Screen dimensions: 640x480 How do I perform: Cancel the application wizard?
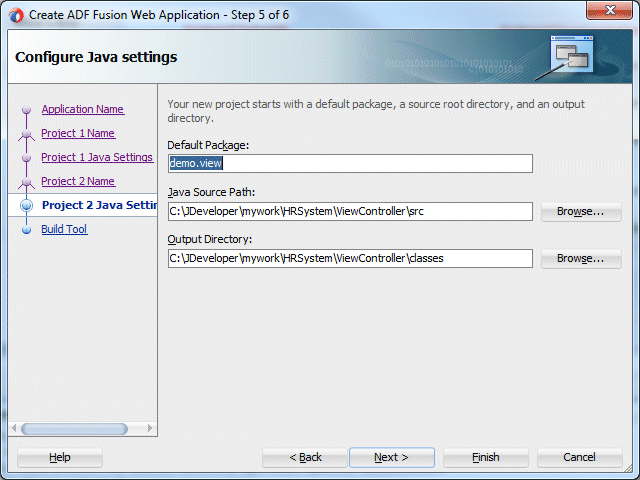[x=580, y=458]
